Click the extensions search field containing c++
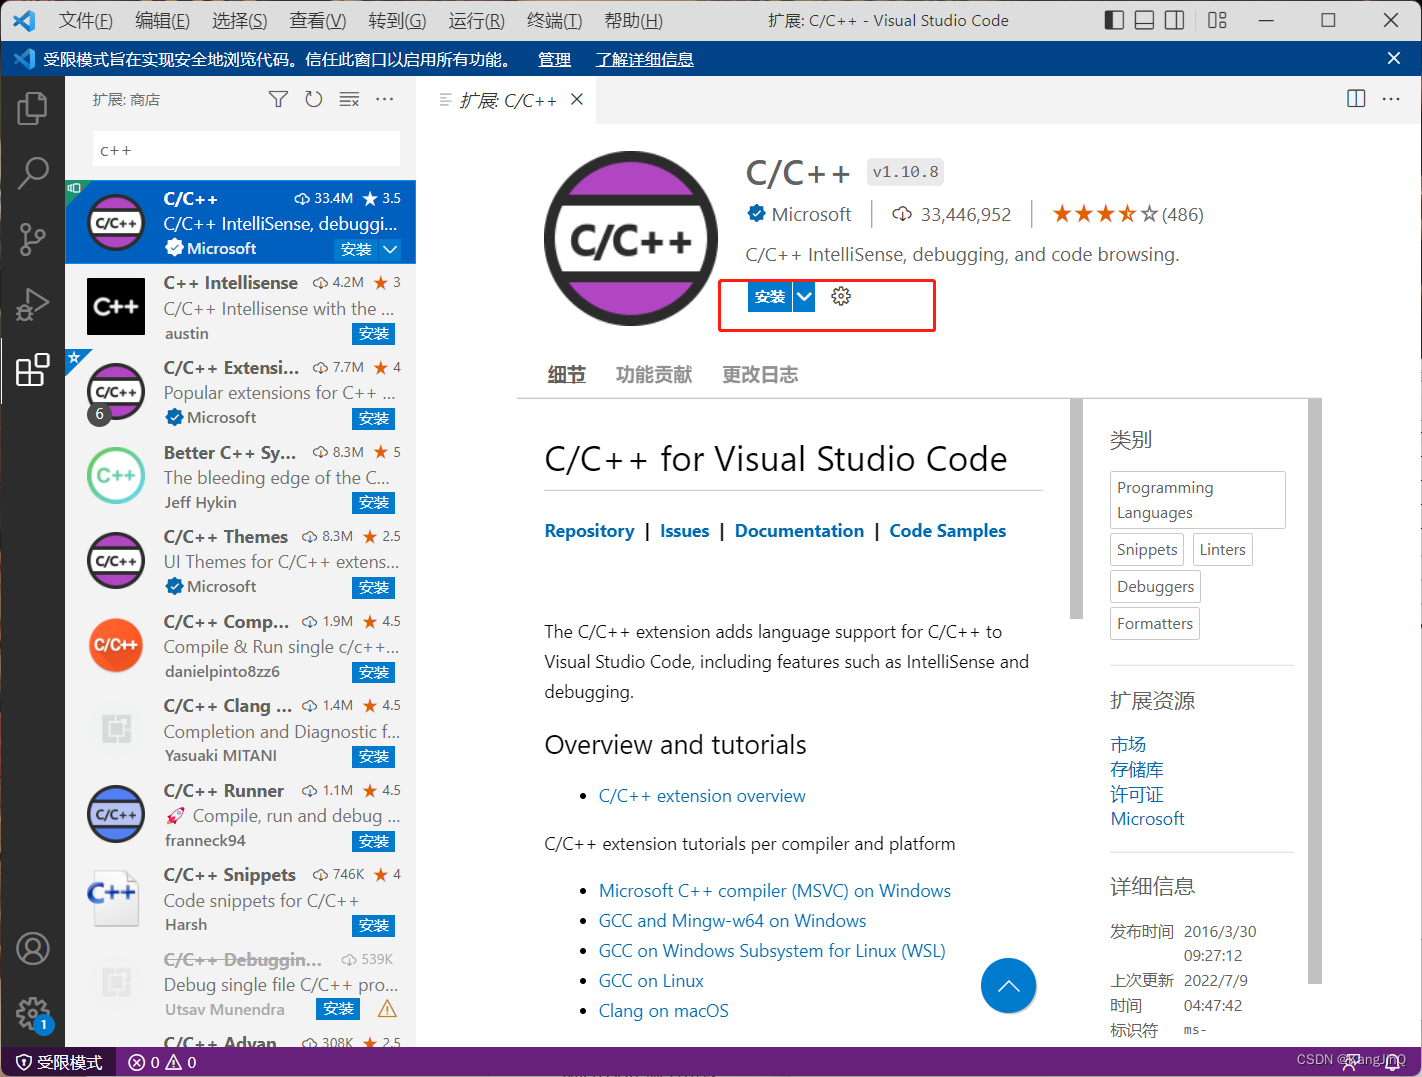This screenshot has width=1422, height=1077. pos(246,150)
